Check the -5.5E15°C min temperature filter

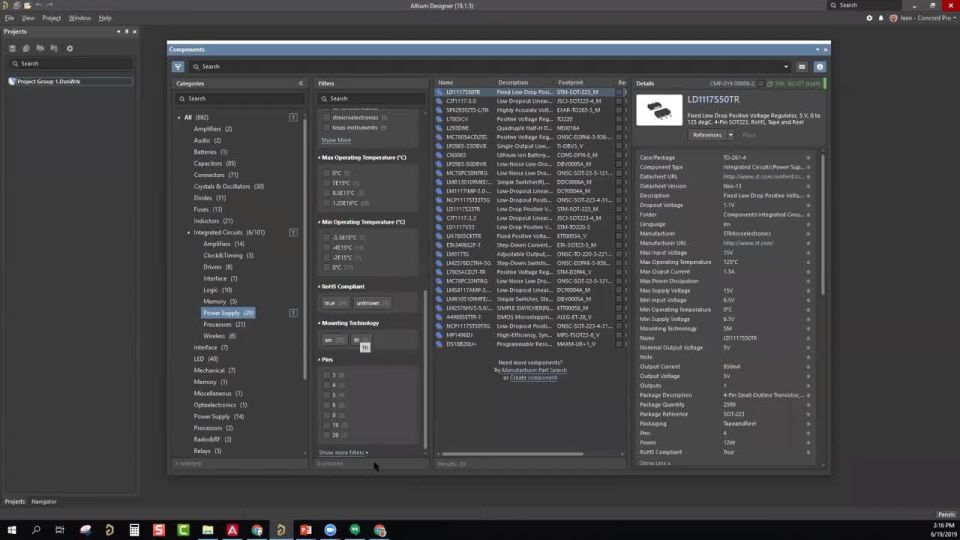(326, 238)
